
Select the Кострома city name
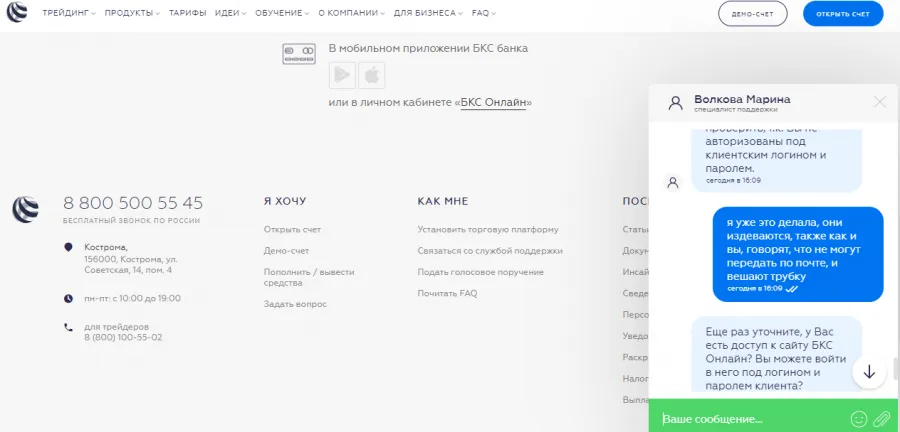(106, 247)
